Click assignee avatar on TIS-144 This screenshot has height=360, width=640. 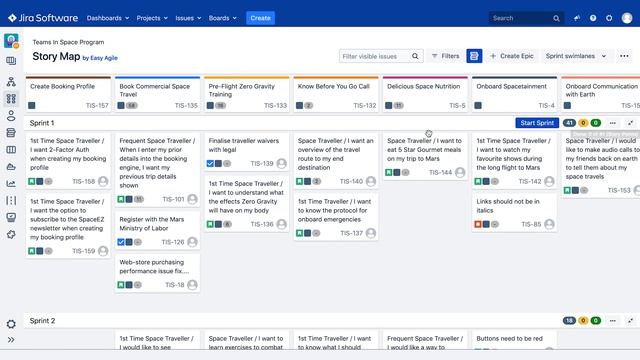click(x=460, y=172)
